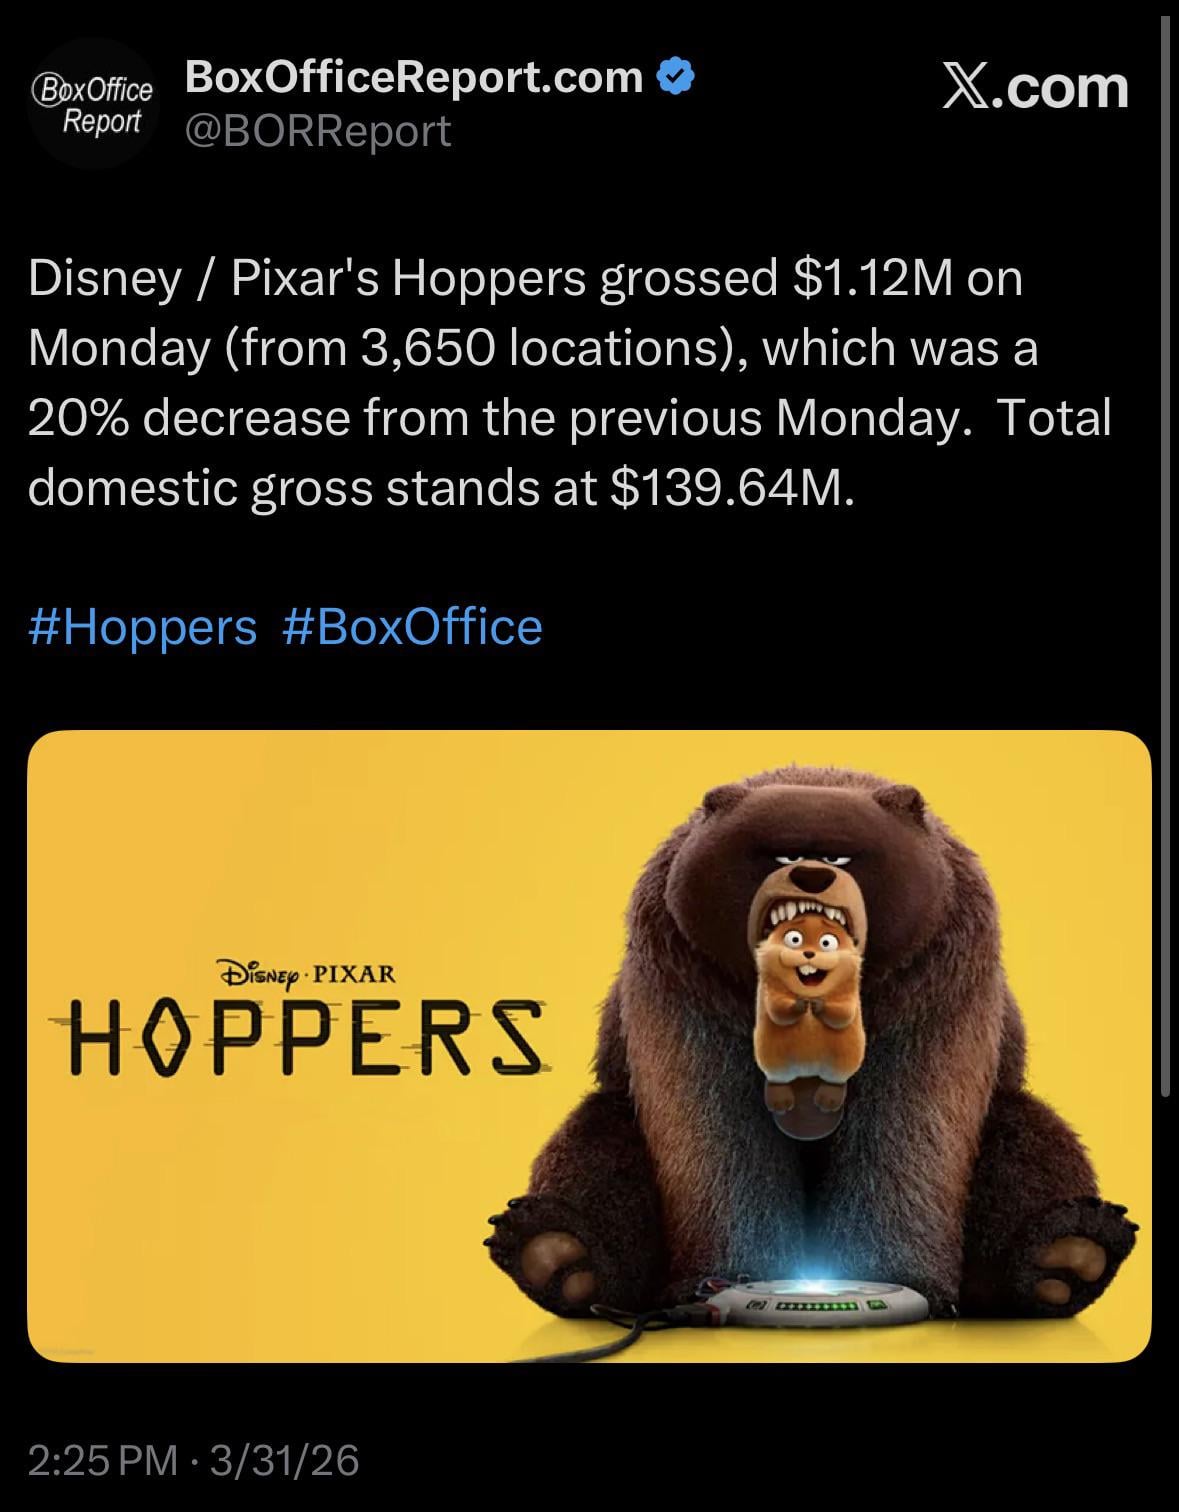Click the $139.64M total gross text
1179x1512 pixels.
[729, 487]
